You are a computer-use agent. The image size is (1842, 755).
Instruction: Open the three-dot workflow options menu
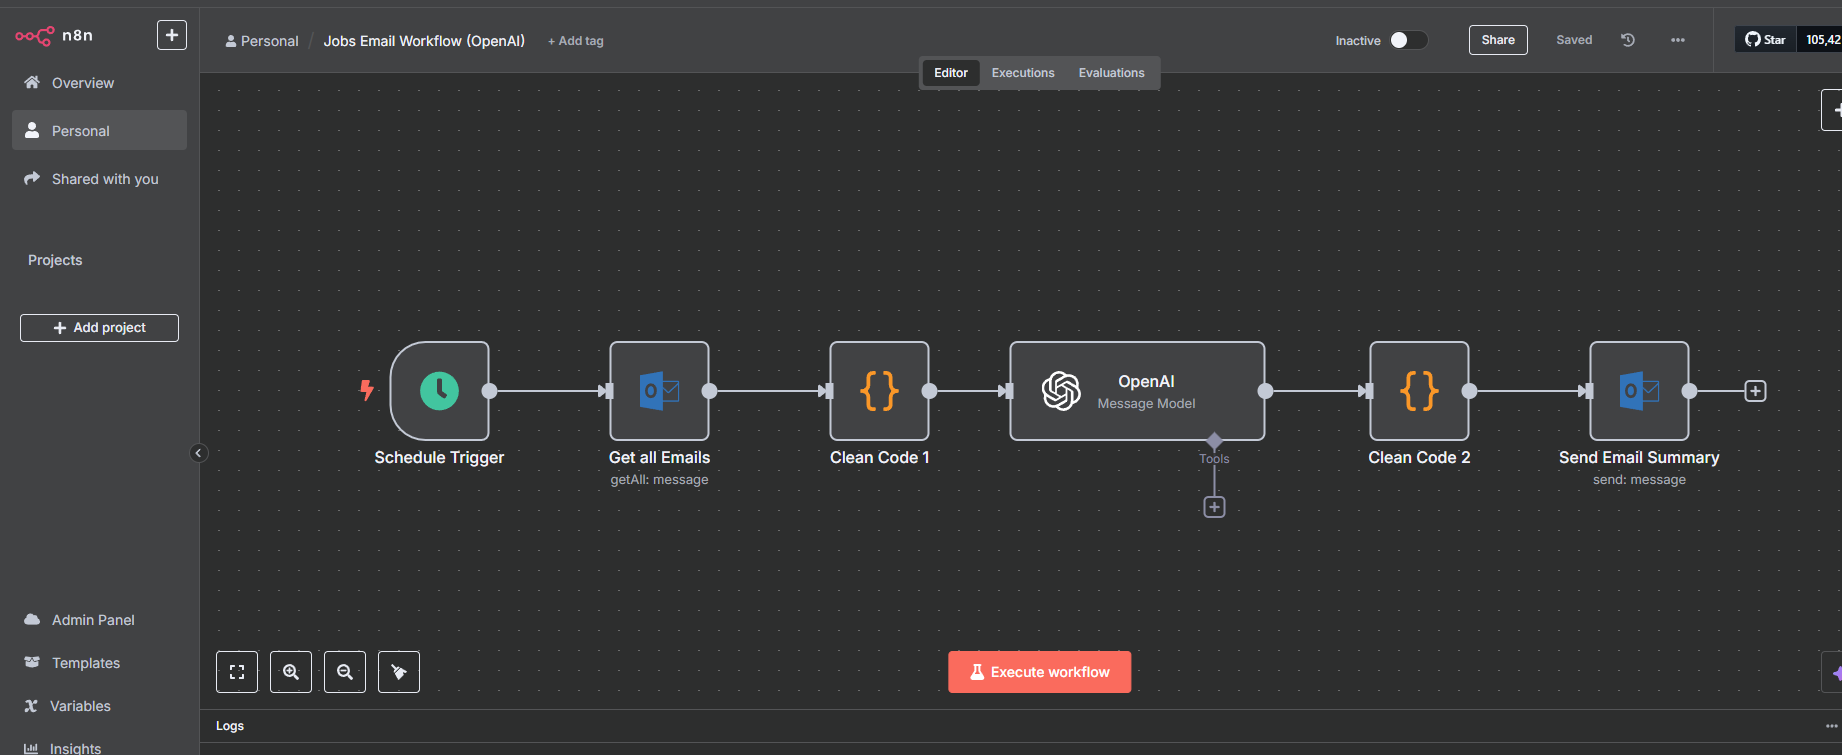coord(1678,40)
